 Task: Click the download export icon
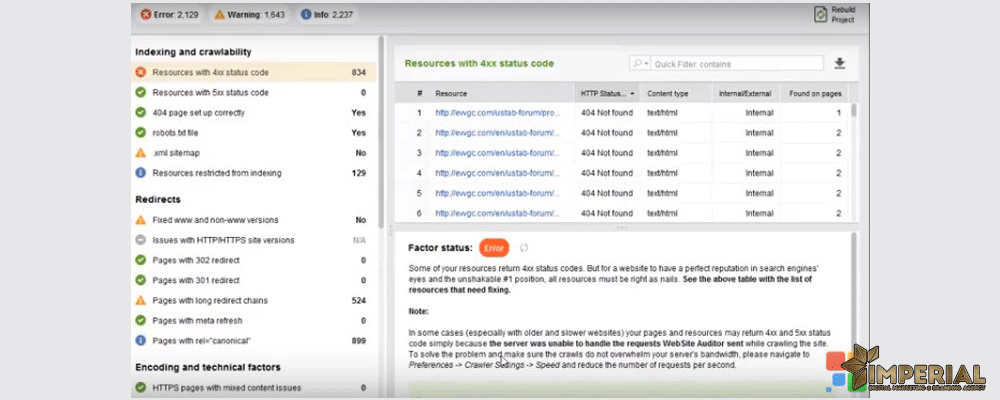[839, 64]
